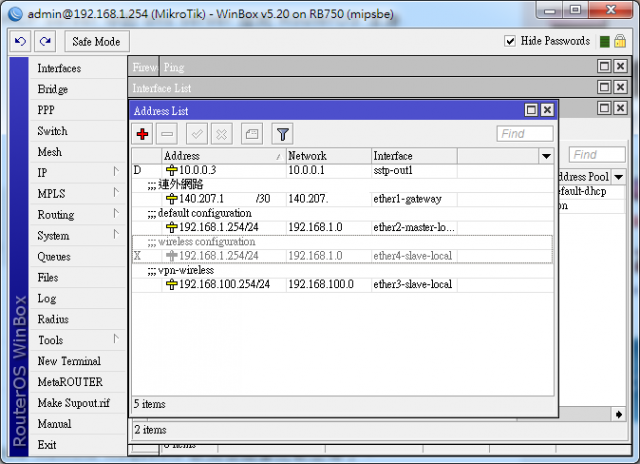Open the Bridge menu item

pos(78,89)
